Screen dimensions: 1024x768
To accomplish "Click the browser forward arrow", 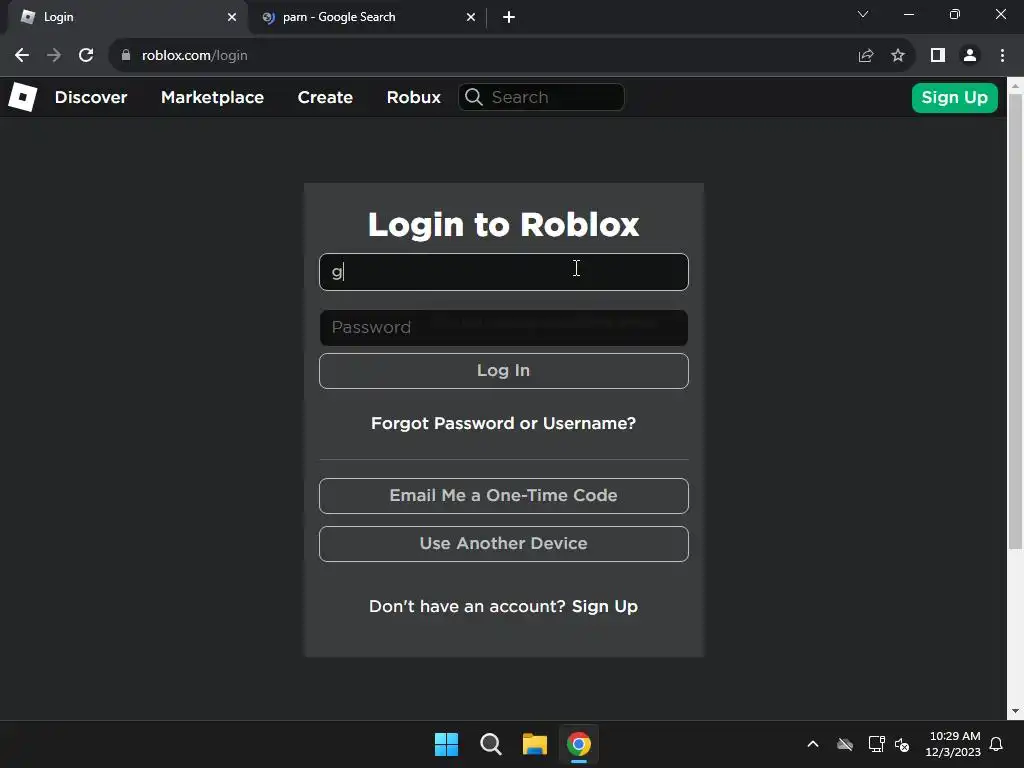I will [54, 56].
